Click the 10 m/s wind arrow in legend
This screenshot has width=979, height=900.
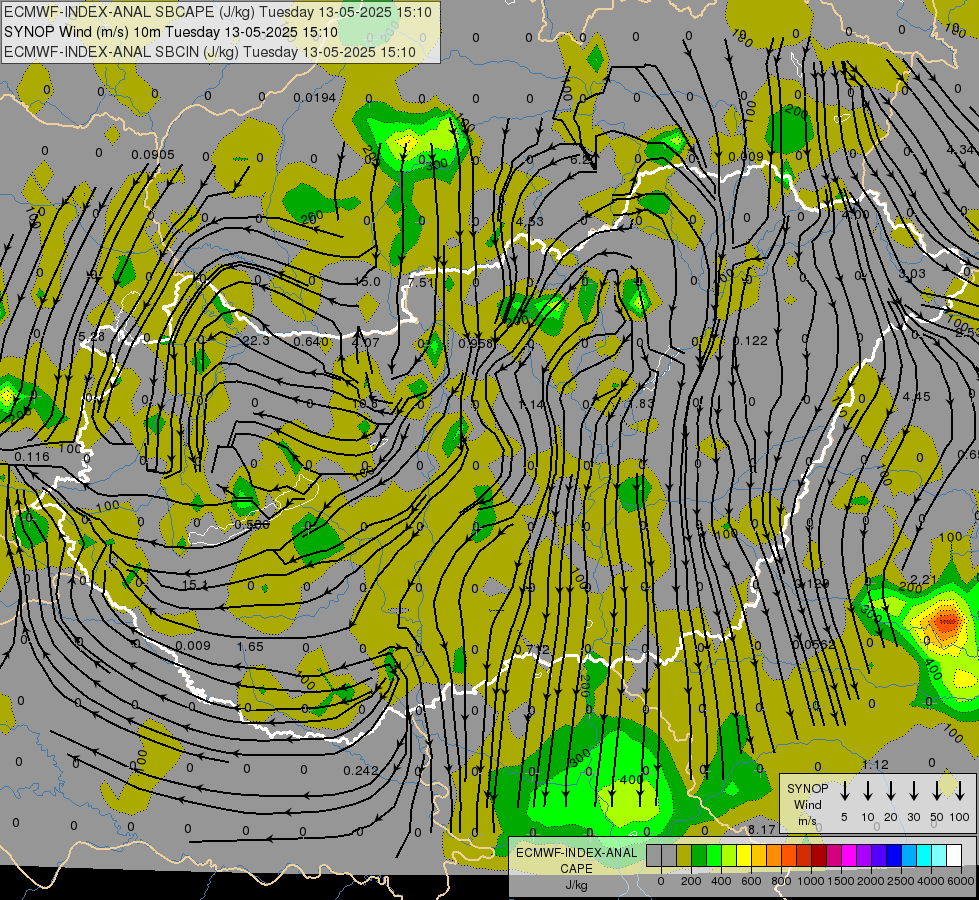point(868,791)
